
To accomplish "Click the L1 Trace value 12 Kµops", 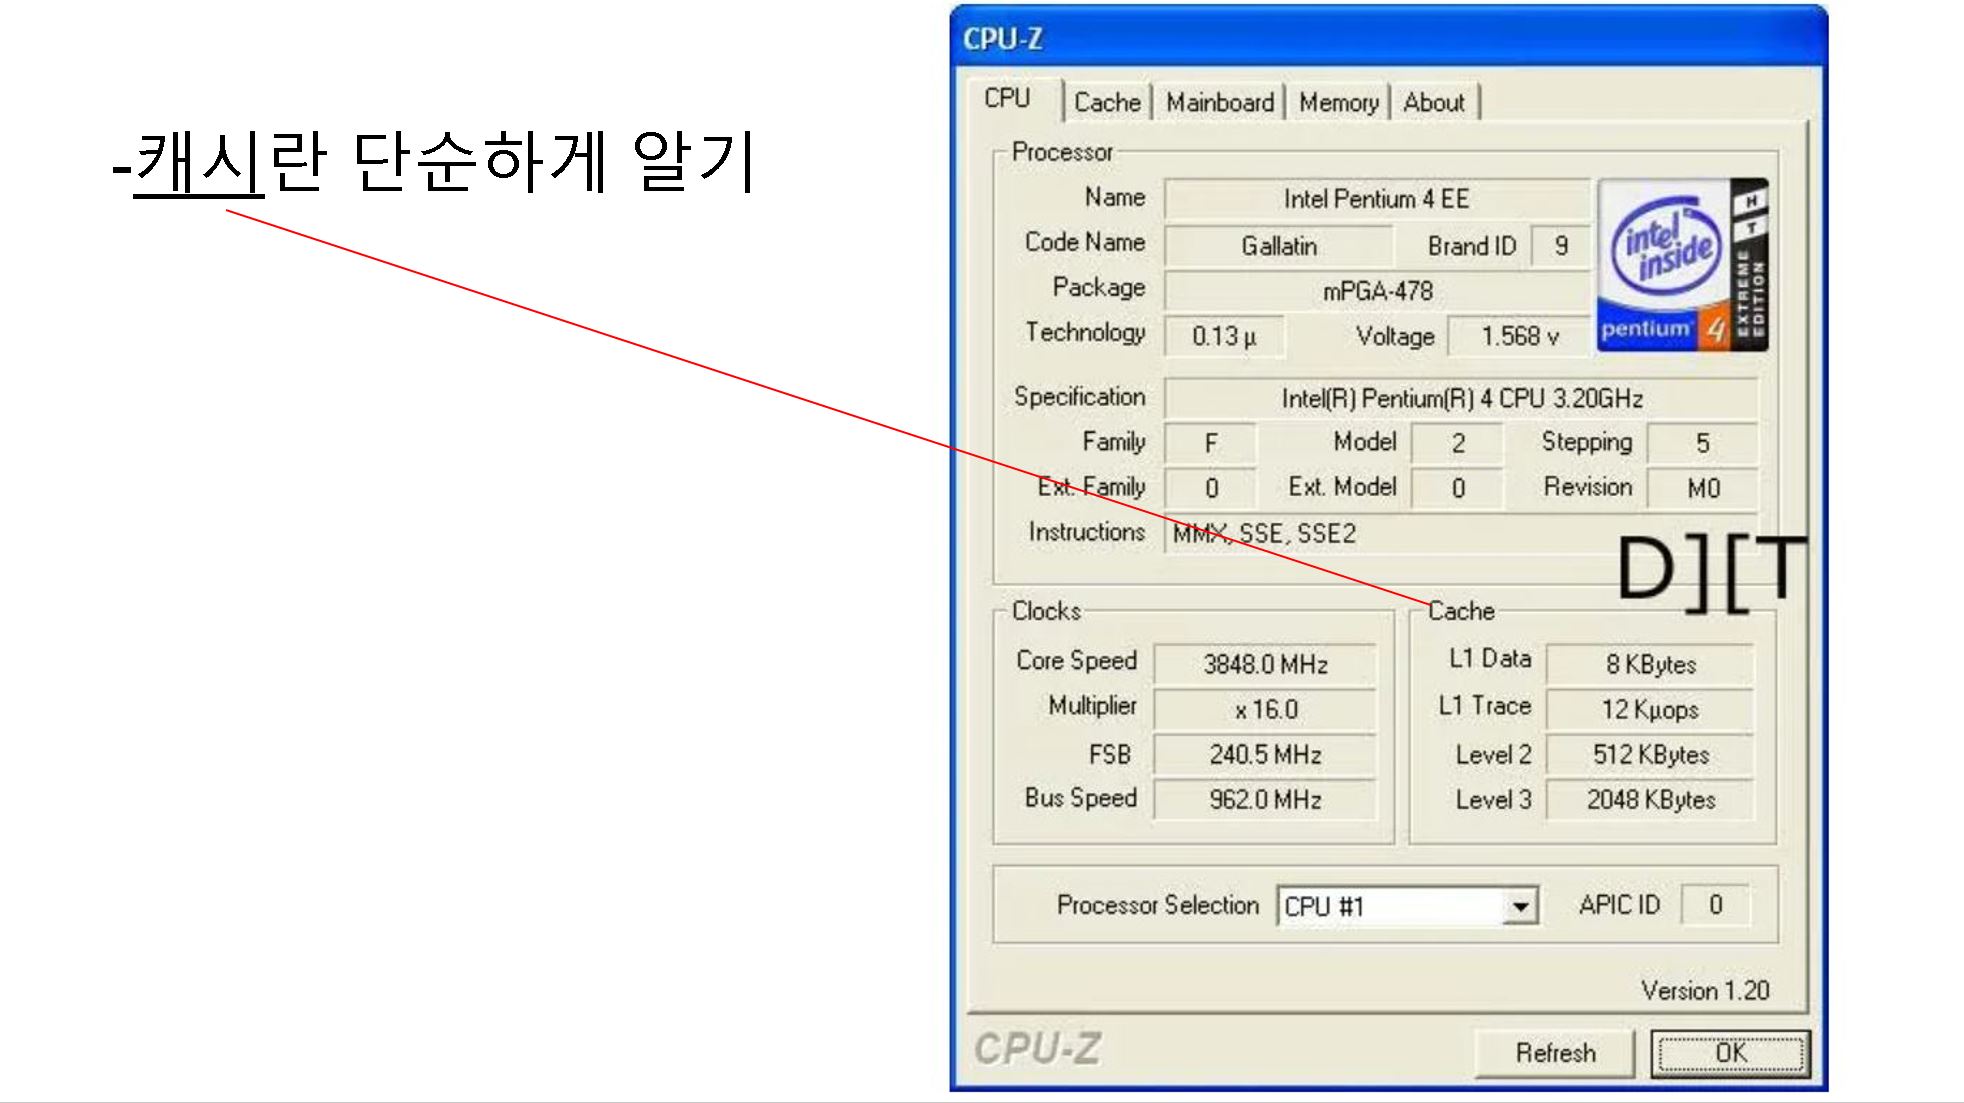I will coord(1650,709).
